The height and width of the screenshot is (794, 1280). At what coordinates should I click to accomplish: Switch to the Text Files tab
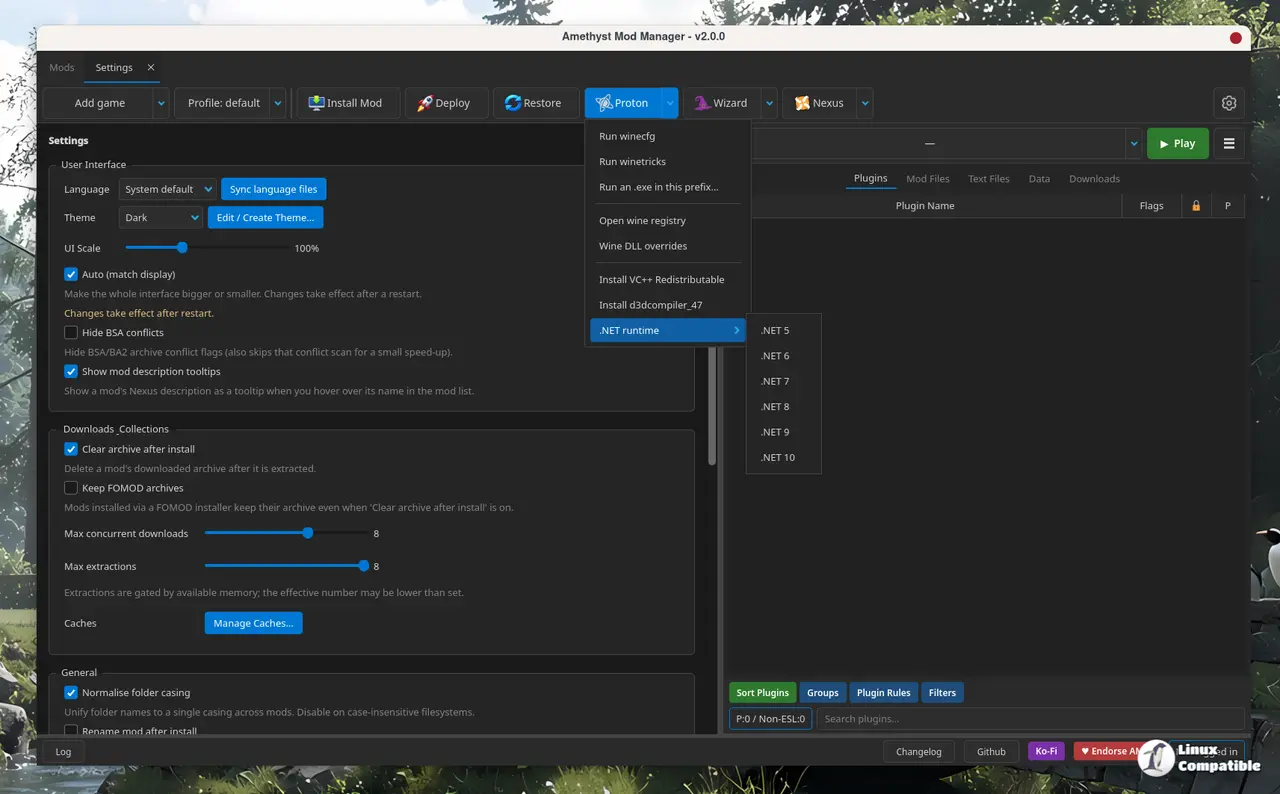point(989,179)
